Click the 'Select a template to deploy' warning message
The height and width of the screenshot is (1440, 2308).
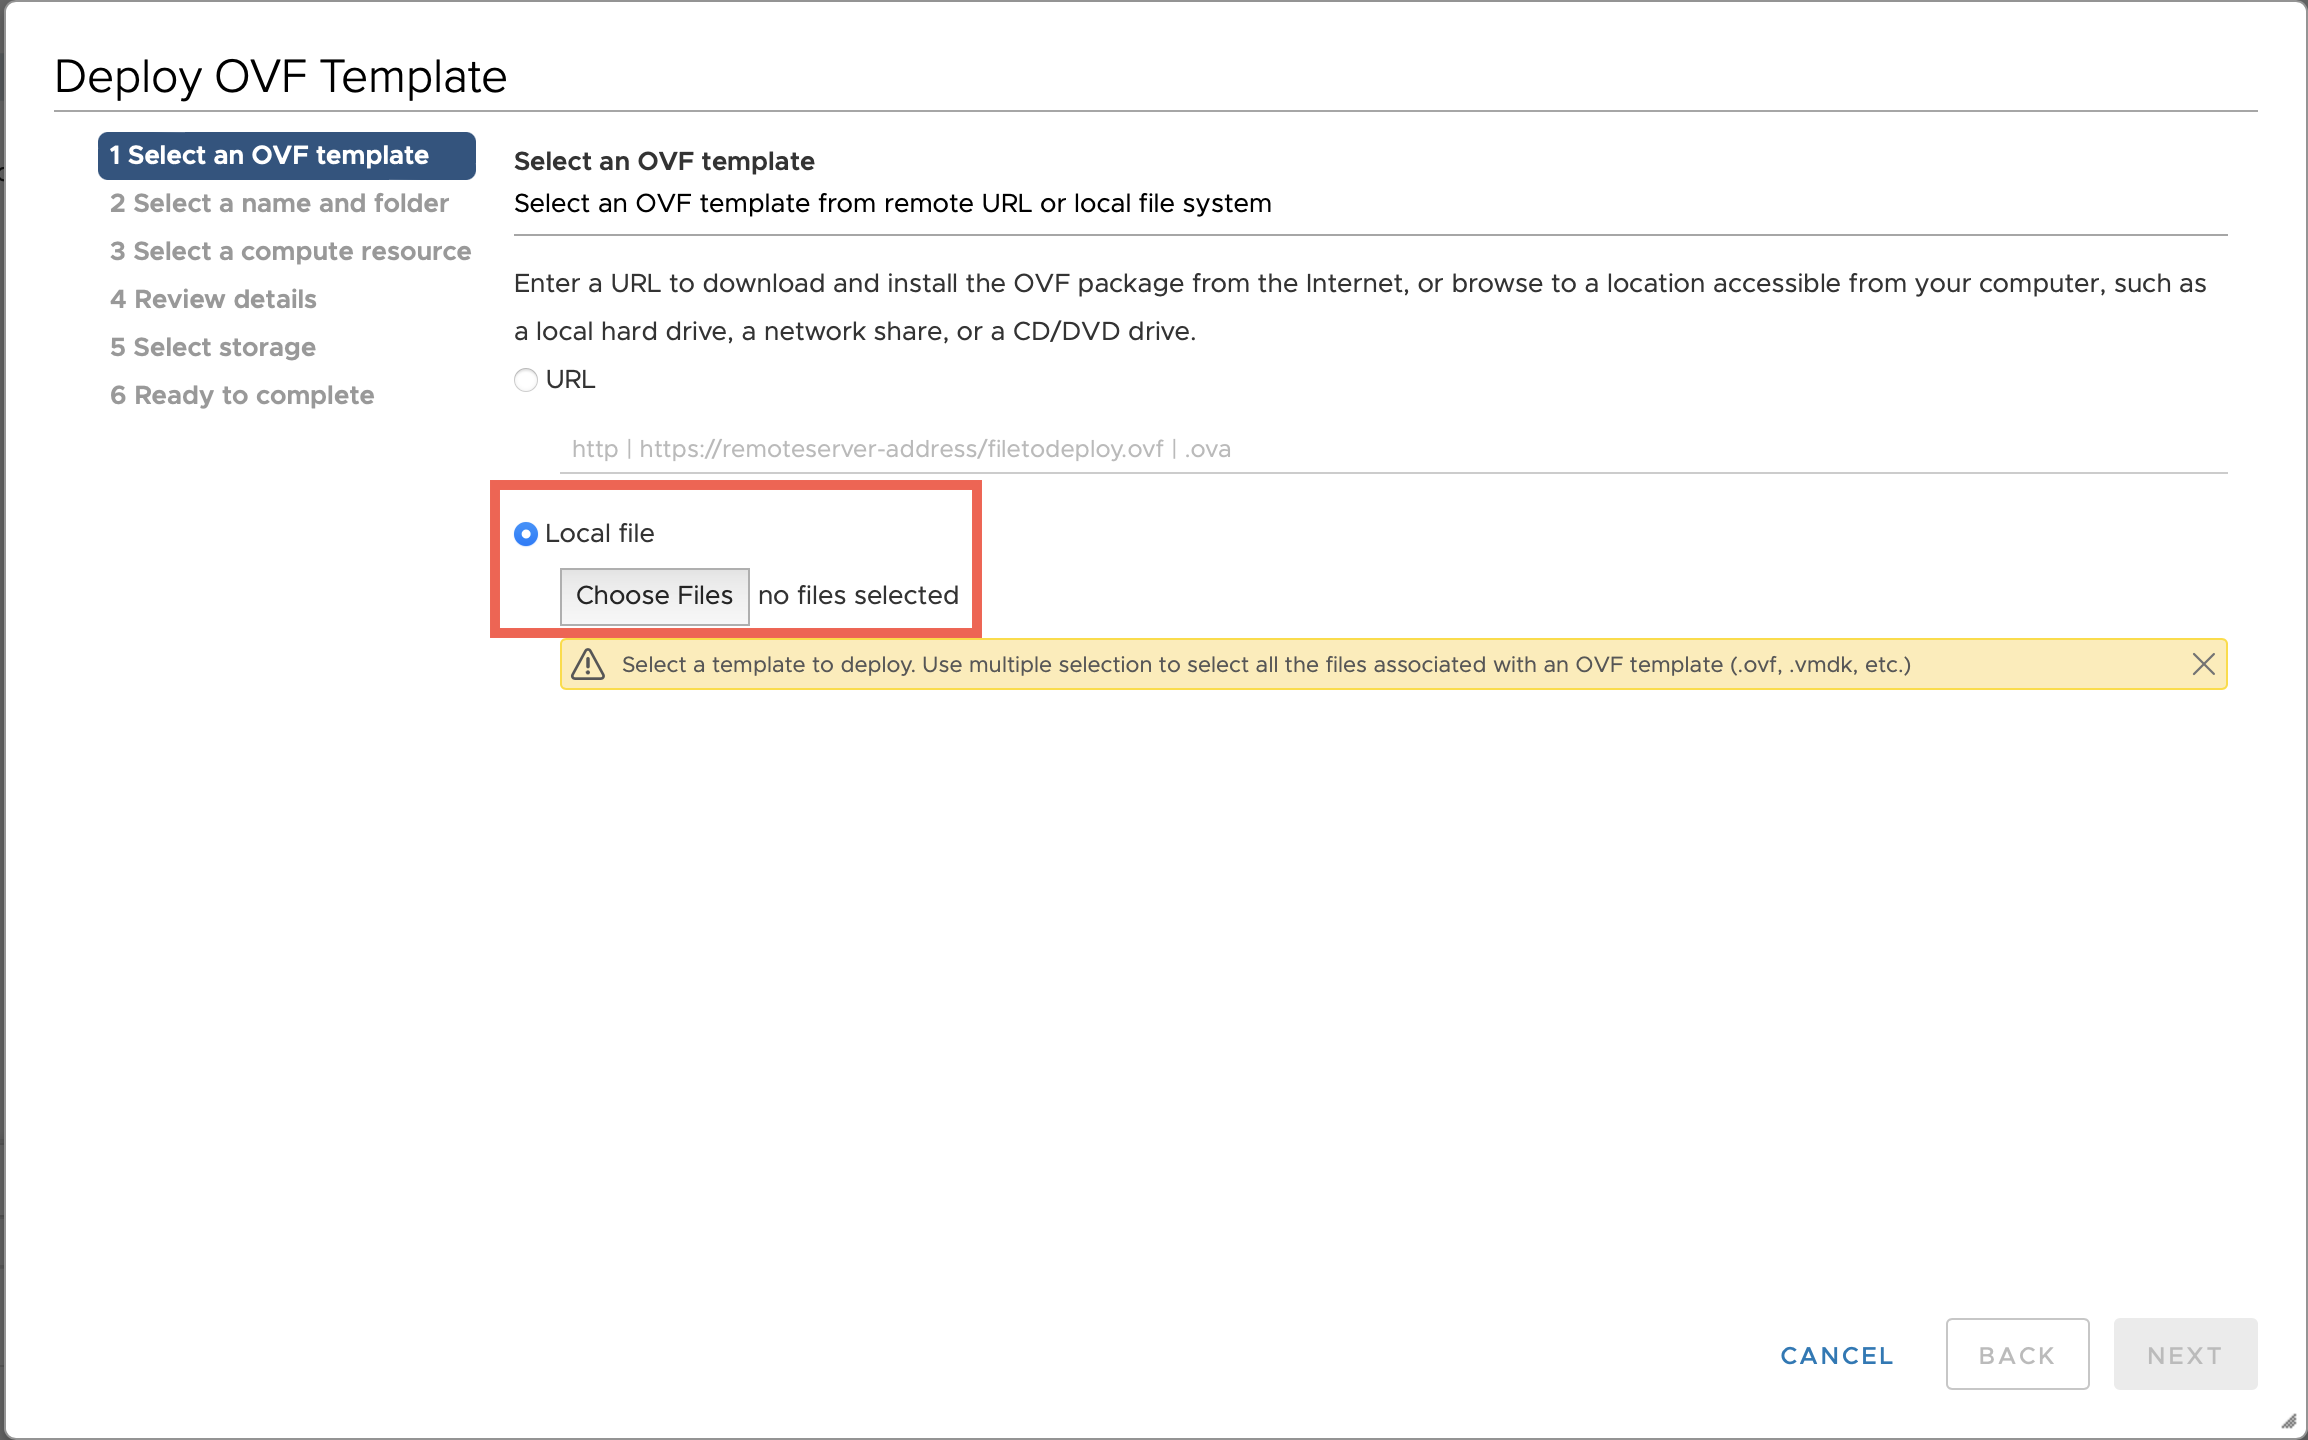(1265, 665)
